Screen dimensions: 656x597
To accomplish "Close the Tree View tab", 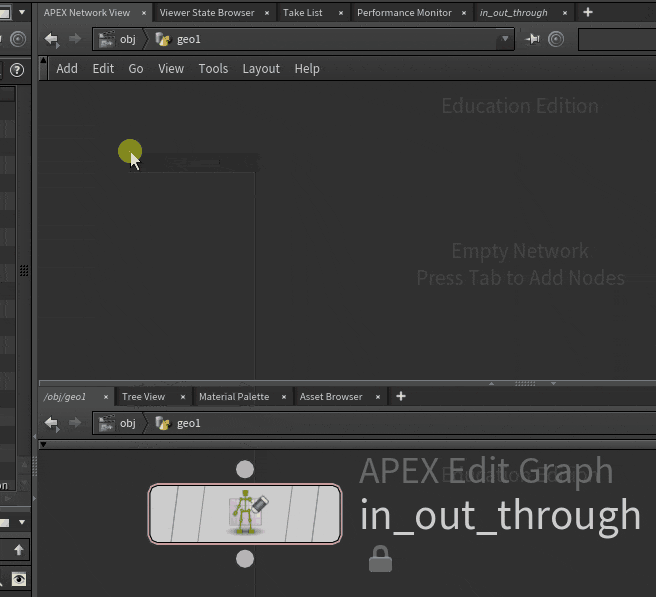I will pos(183,397).
